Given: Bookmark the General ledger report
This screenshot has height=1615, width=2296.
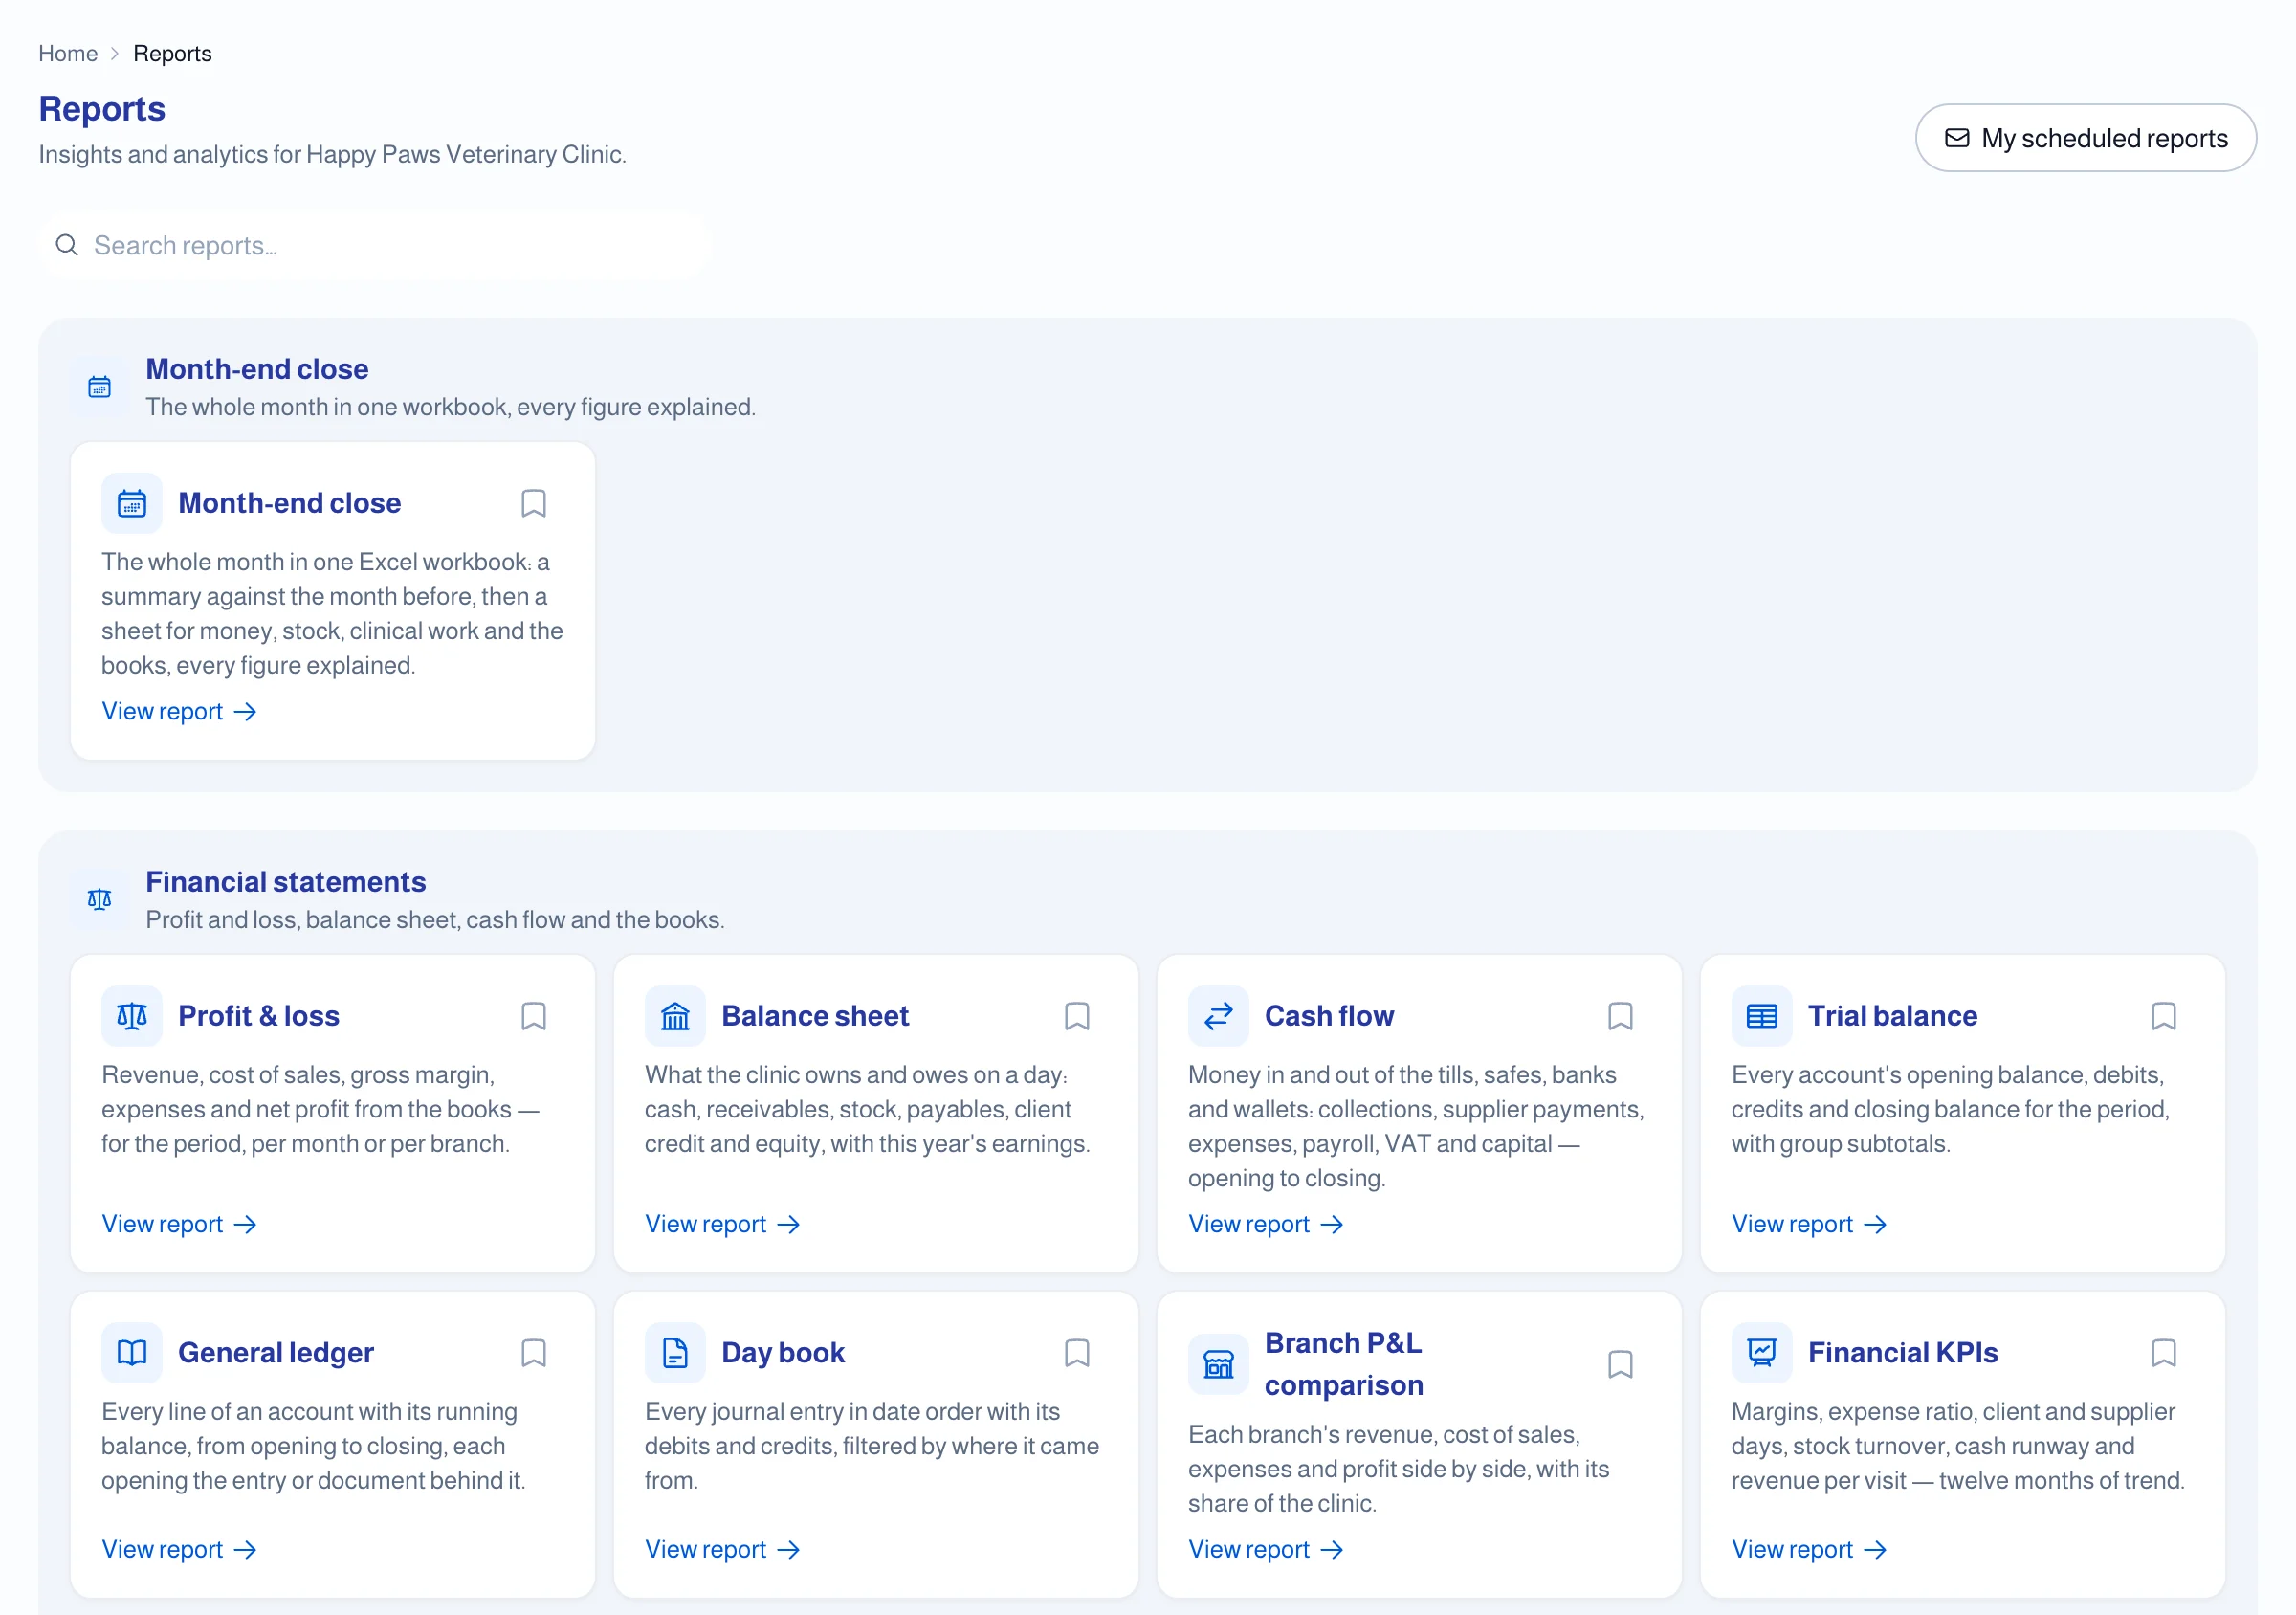Looking at the screenshot, I should point(534,1353).
